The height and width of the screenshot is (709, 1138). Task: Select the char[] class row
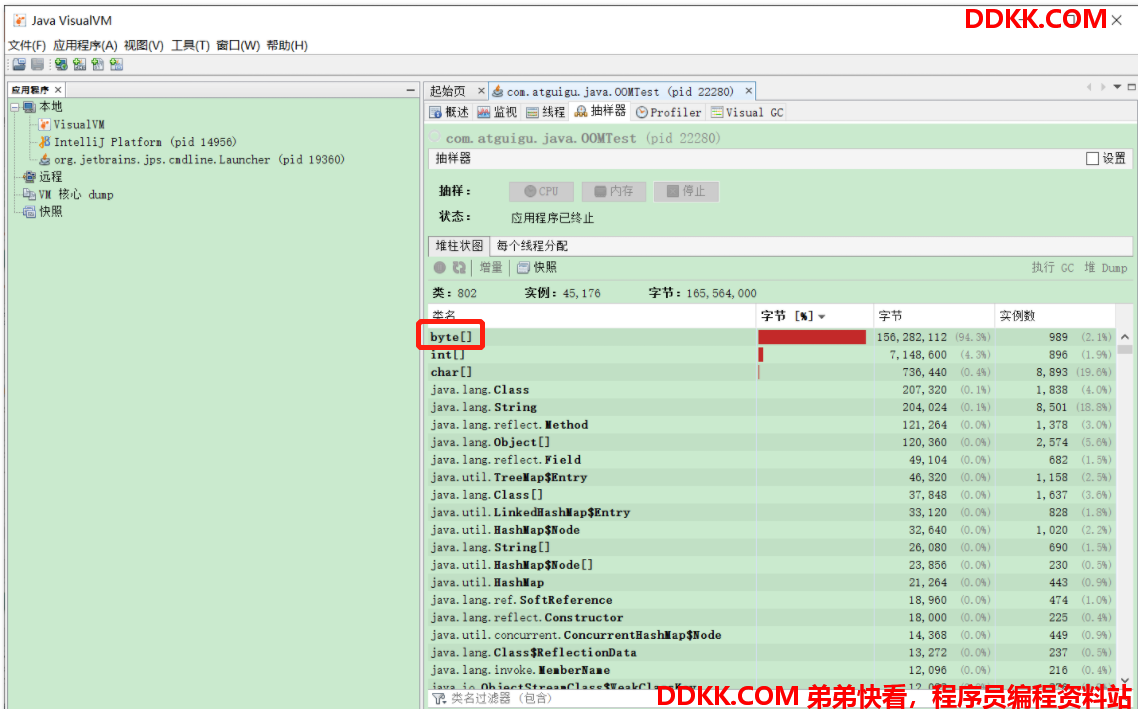point(772,372)
